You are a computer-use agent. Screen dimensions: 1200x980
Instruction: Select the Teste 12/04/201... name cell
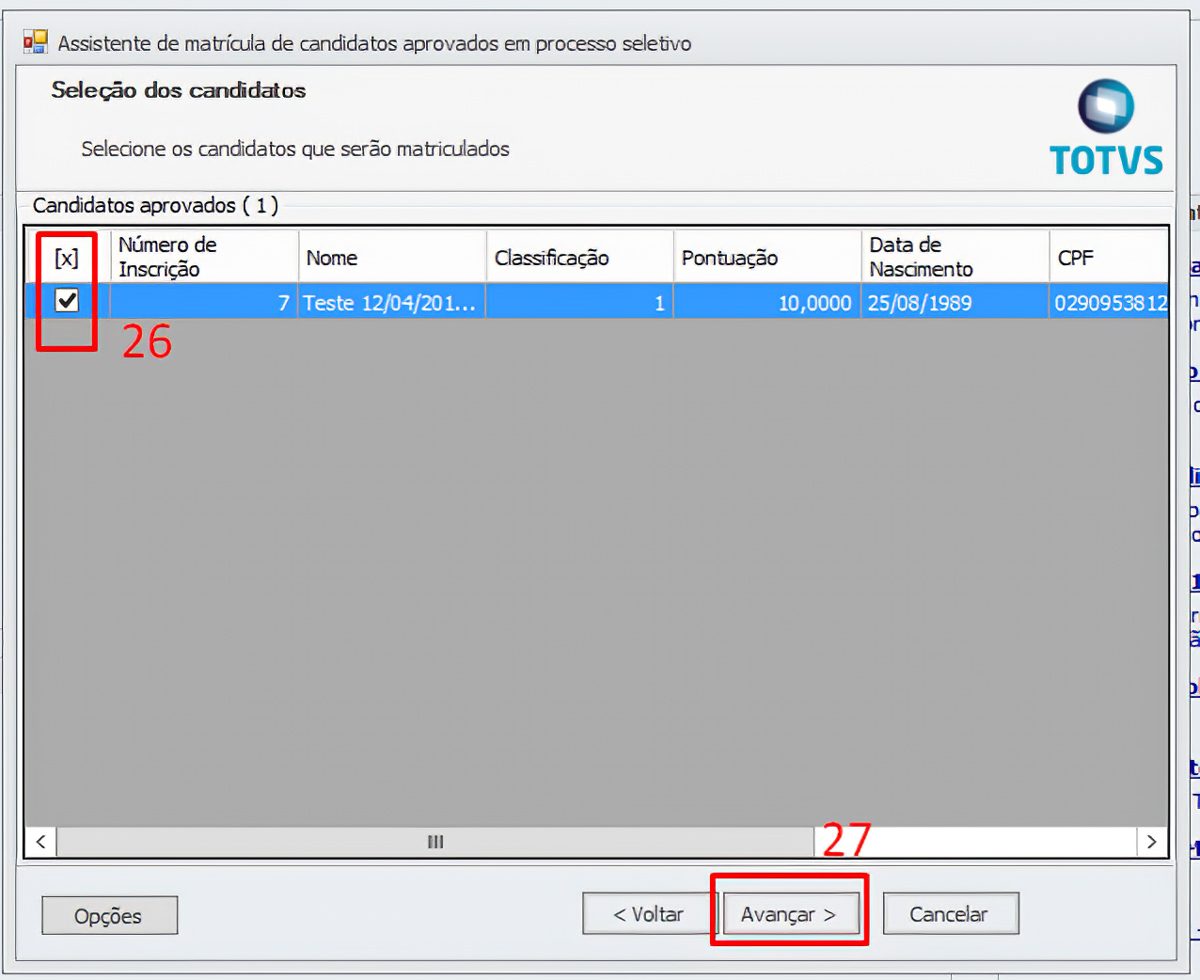click(x=391, y=303)
